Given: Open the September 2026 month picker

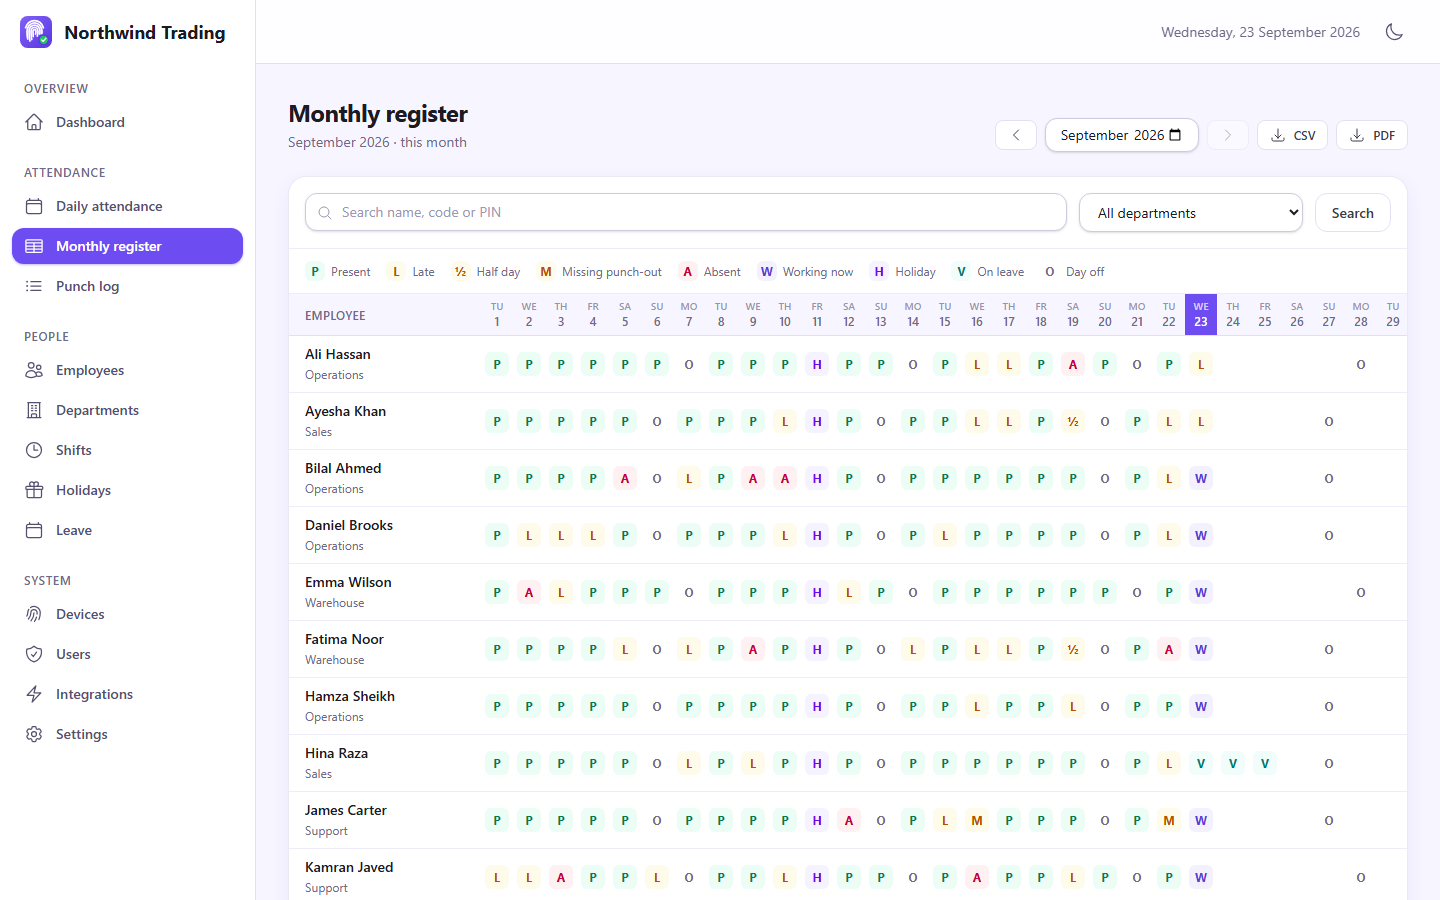Looking at the screenshot, I should (1122, 135).
